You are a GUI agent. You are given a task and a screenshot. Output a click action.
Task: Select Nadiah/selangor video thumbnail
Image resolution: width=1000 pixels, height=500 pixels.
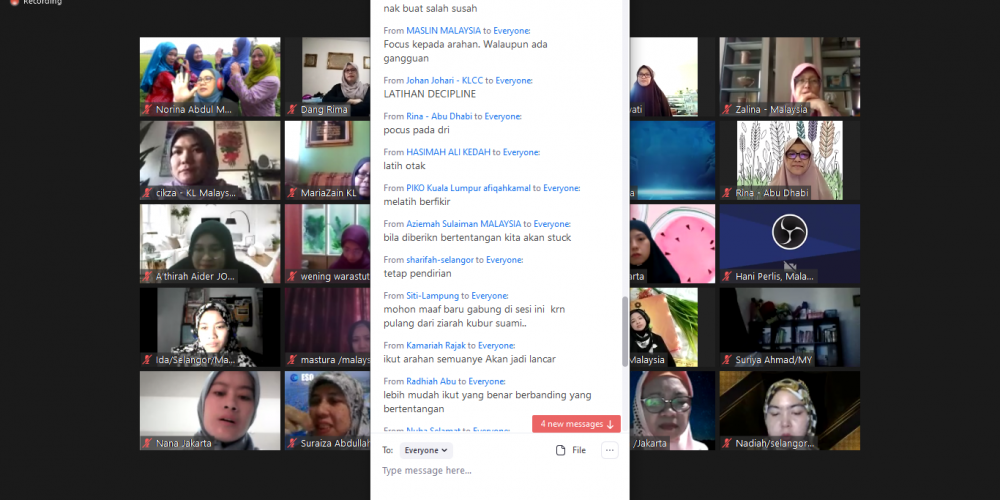coord(789,410)
